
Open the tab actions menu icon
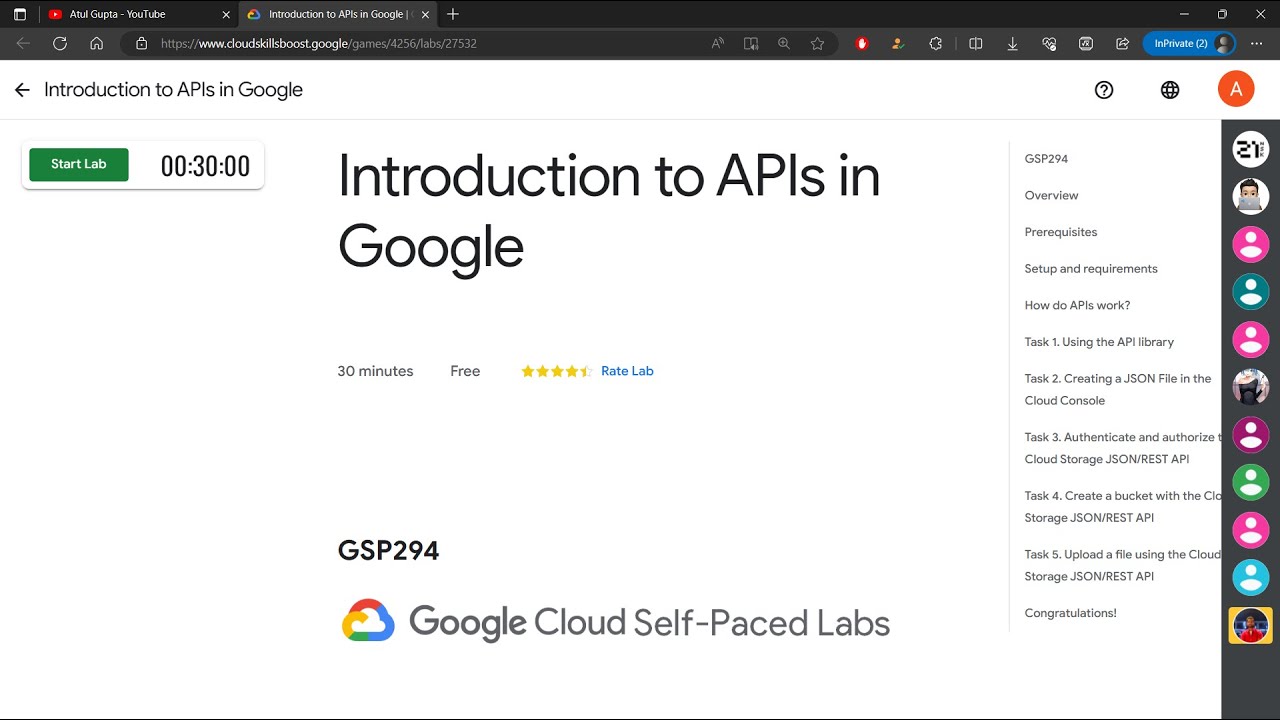tap(19, 14)
